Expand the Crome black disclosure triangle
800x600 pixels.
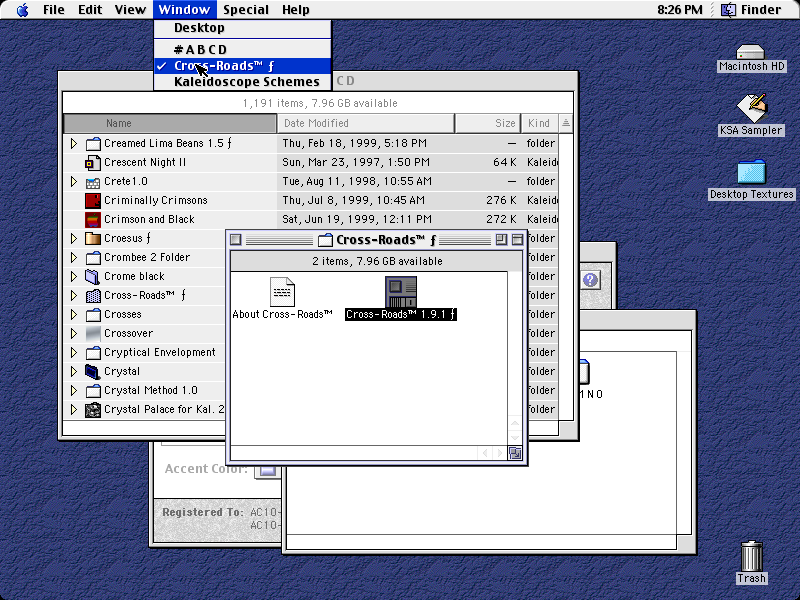73,277
